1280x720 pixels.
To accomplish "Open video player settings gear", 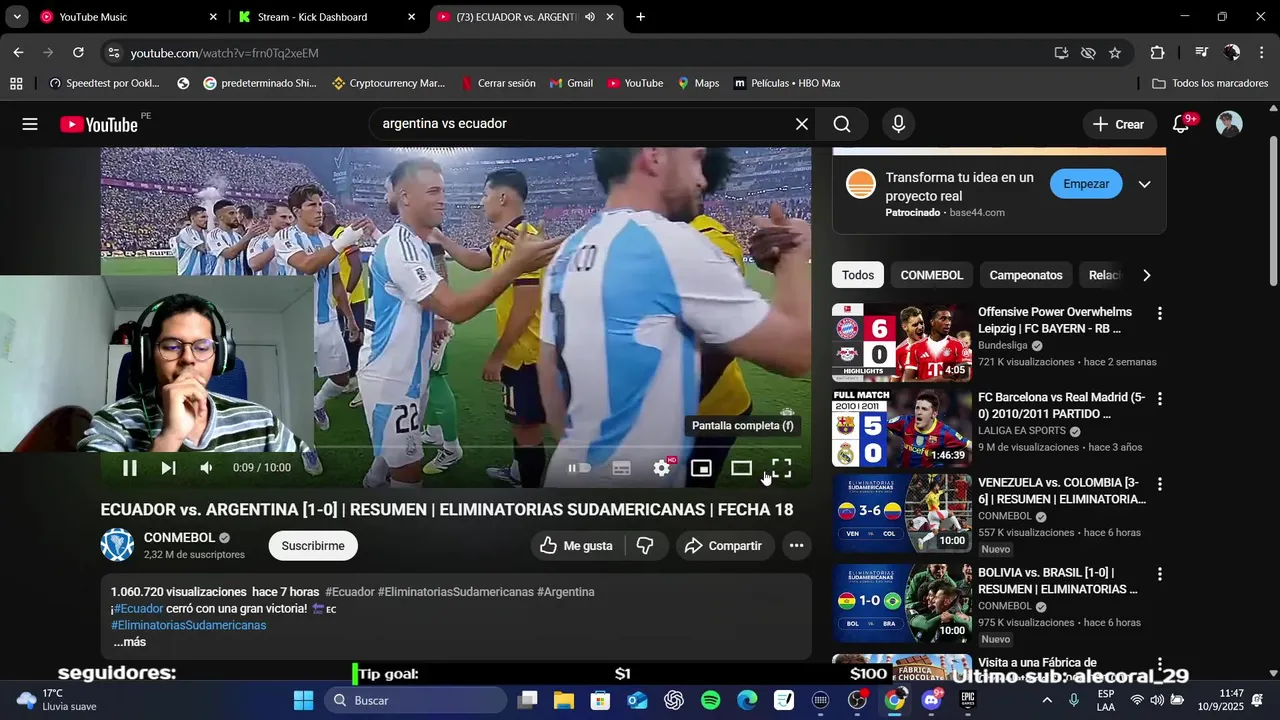I will pos(662,468).
